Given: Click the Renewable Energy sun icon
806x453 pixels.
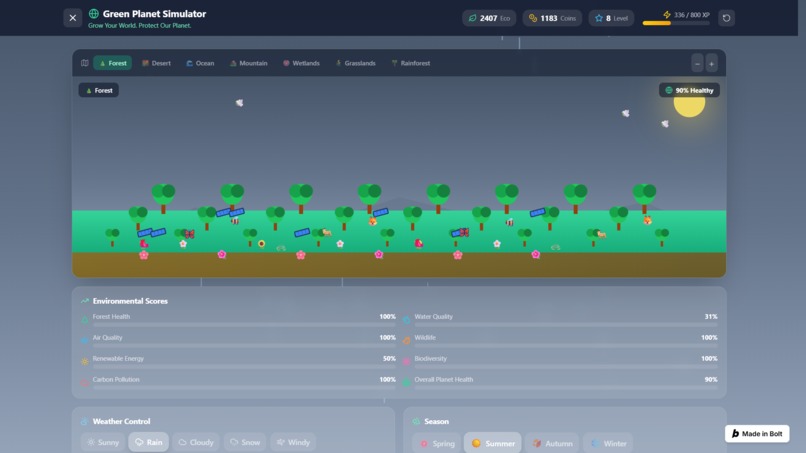Looking at the screenshot, I should 85,362.
